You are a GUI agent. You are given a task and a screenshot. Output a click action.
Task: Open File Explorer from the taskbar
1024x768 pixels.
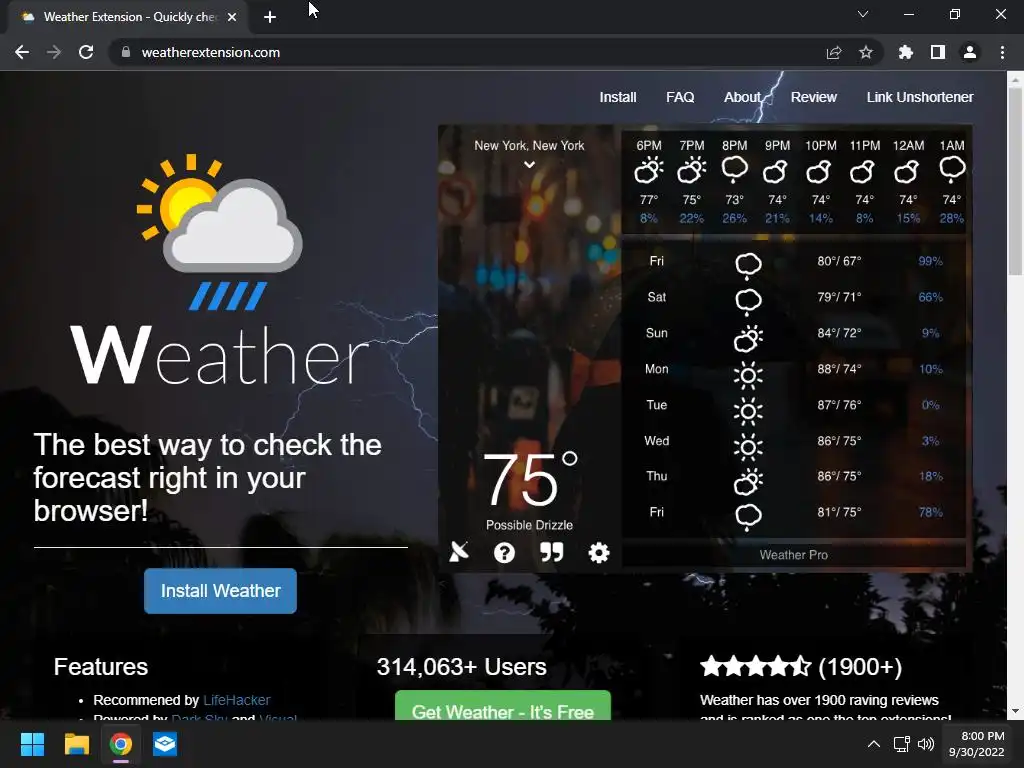coord(77,744)
